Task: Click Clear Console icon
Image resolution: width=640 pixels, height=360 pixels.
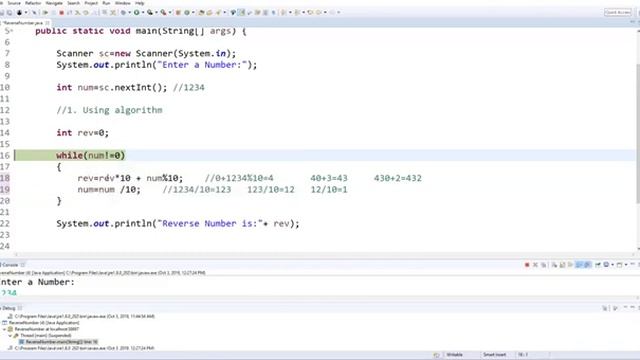Action: point(554,265)
